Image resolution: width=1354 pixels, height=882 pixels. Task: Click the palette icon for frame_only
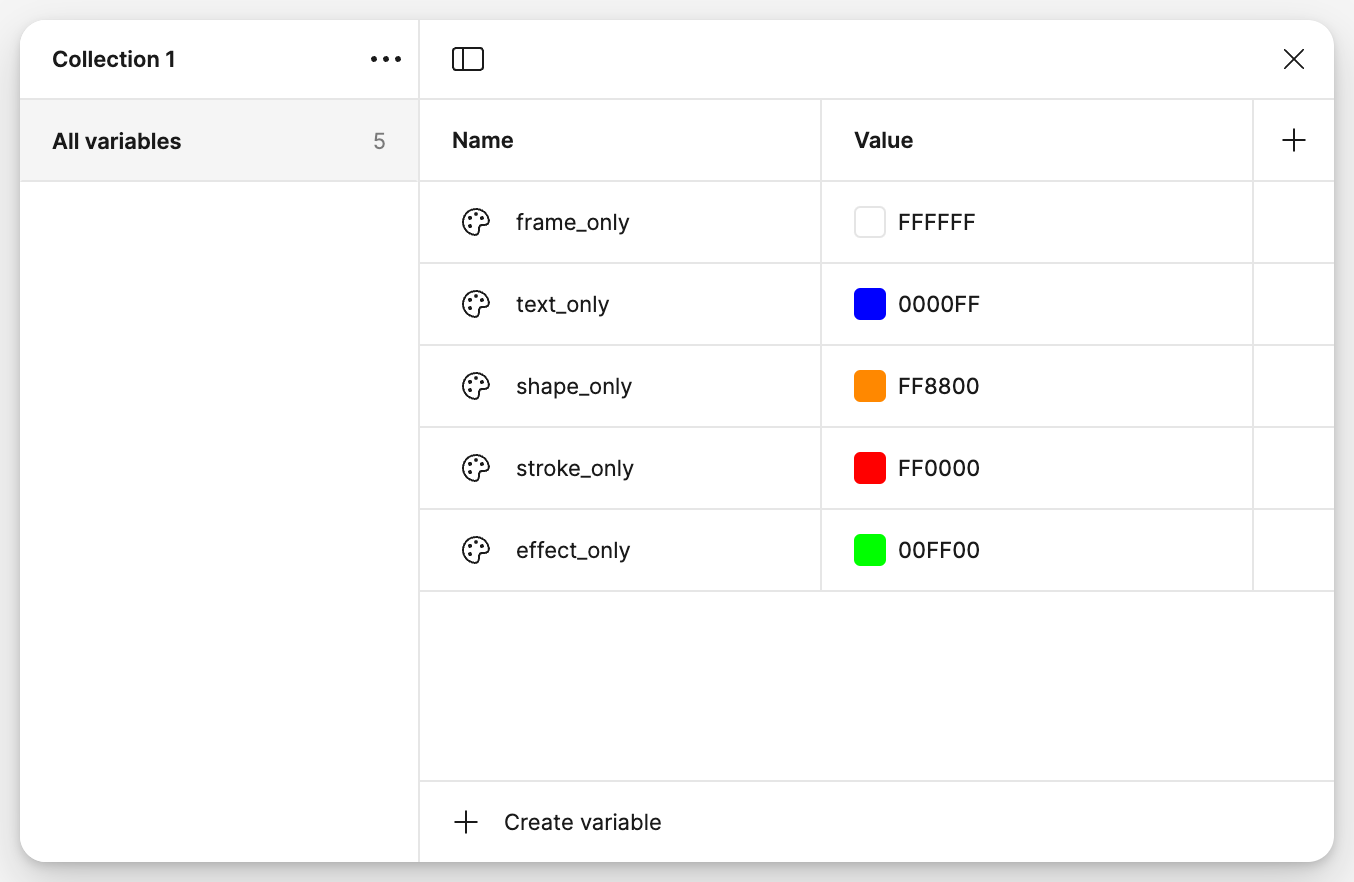click(x=476, y=222)
